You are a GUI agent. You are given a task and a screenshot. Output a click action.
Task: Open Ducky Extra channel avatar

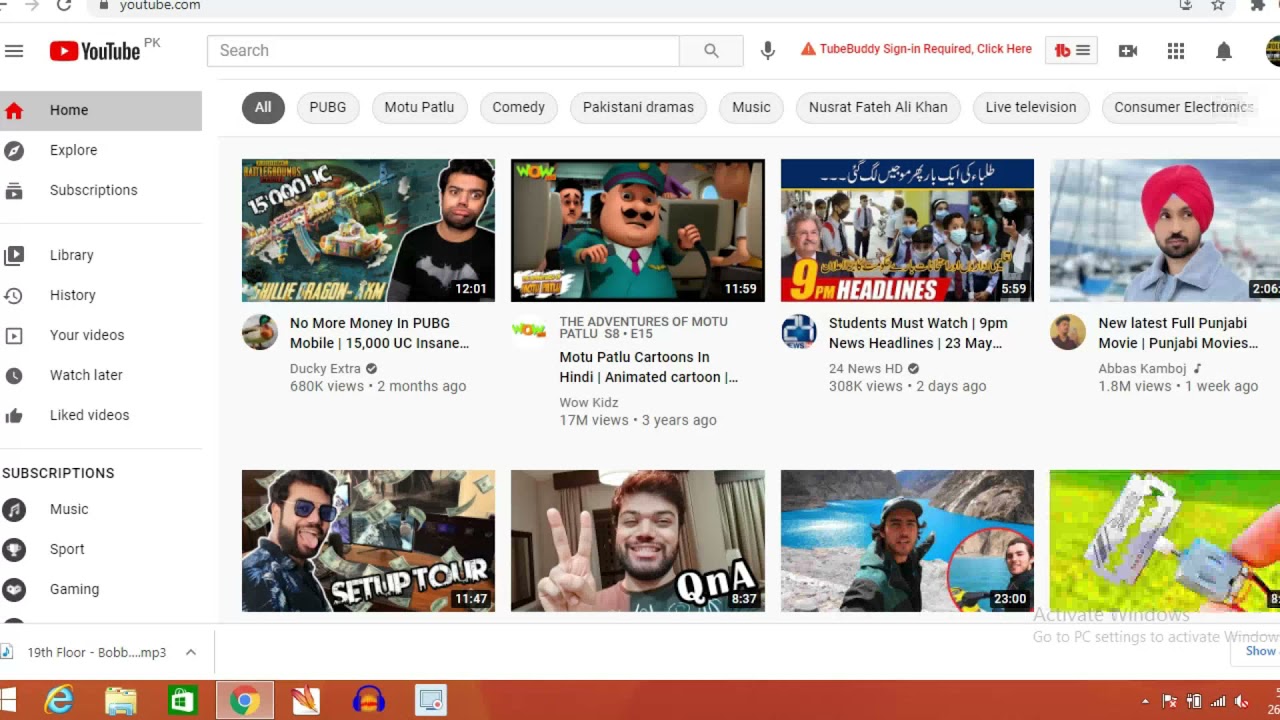click(x=260, y=332)
